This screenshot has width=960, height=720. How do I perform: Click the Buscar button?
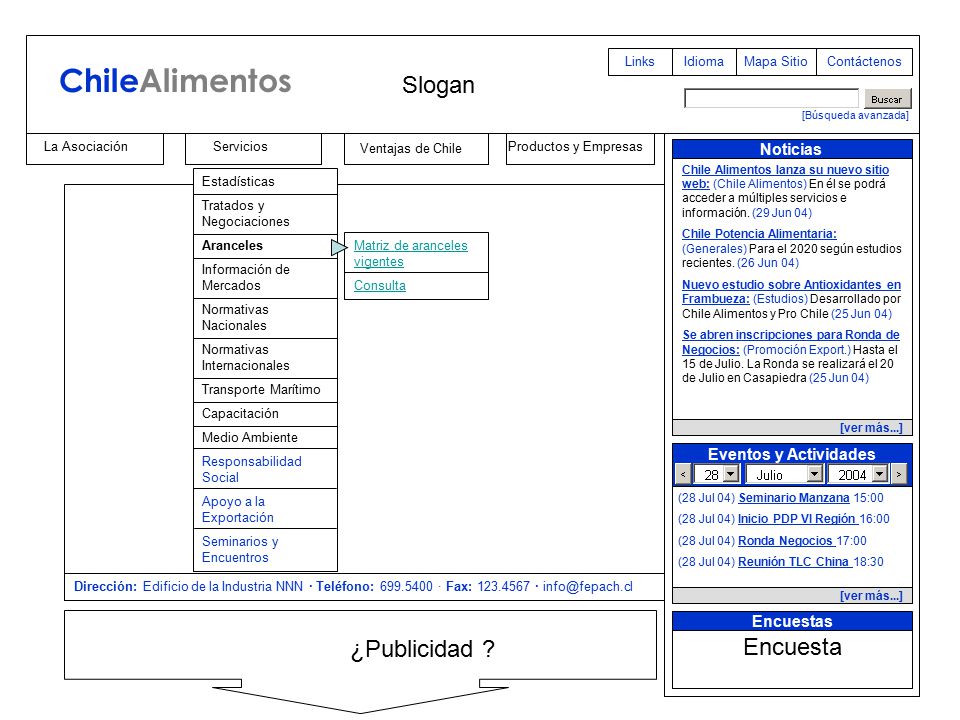tap(888, 99)
